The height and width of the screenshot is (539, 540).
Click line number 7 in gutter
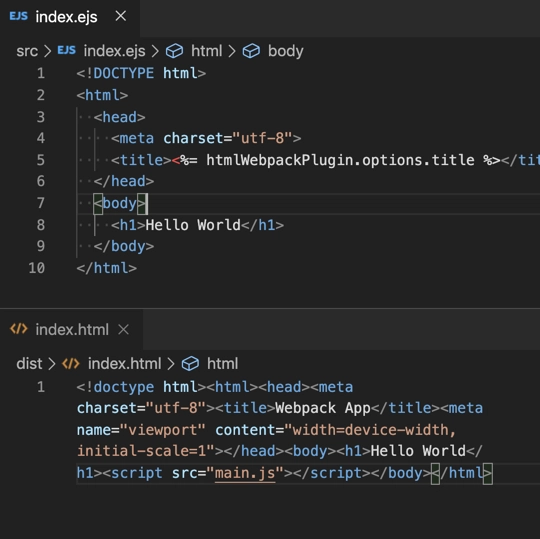pos(41,203)
